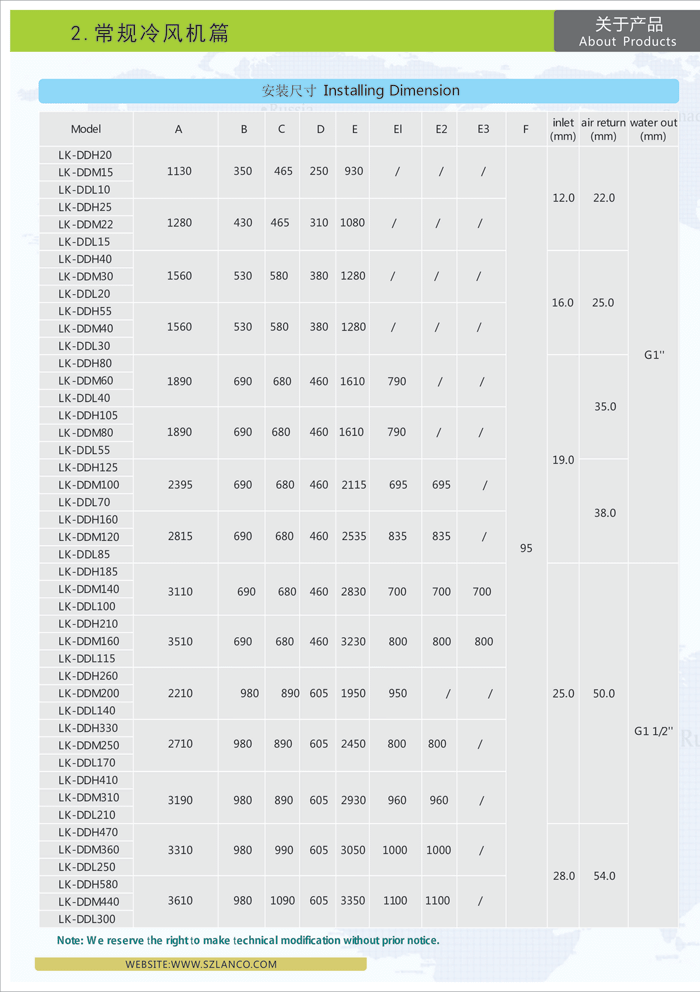The height and width of the screenshot is (992, 700).
Task: Select the Installing Dimension title bar
Action: 360,91
